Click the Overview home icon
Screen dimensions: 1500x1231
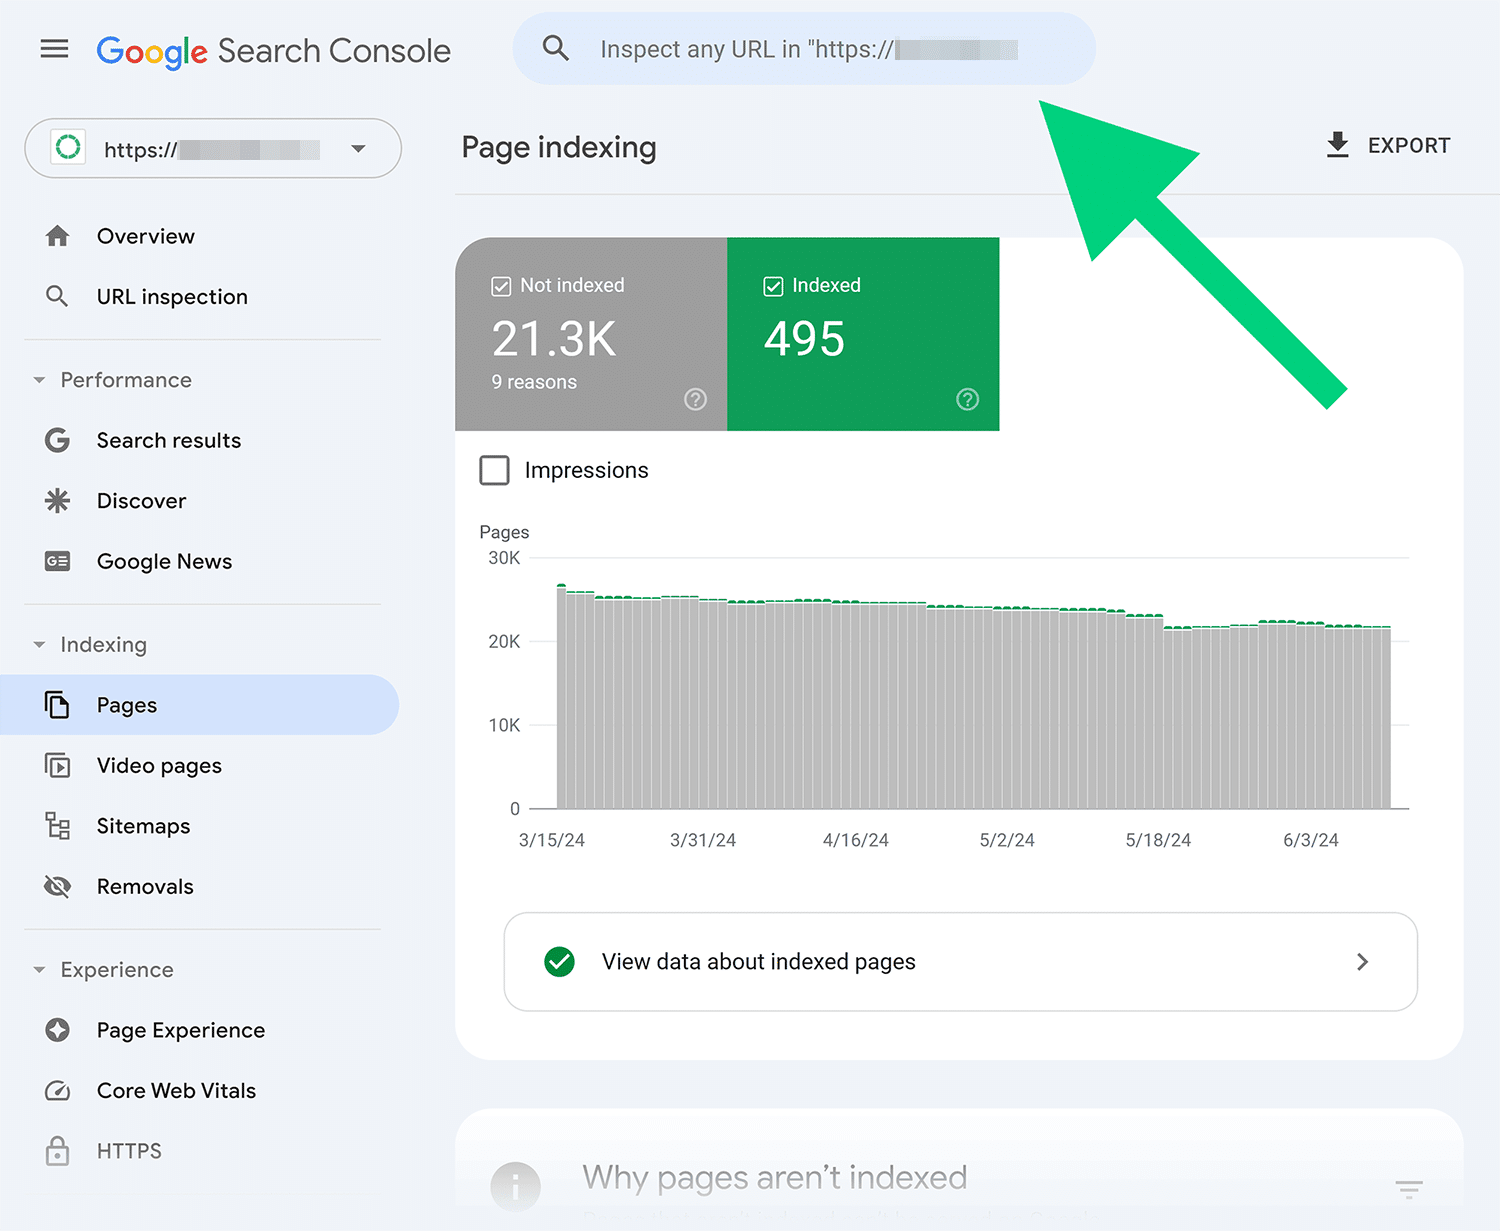pyautogui.click(x=58, y=236)
